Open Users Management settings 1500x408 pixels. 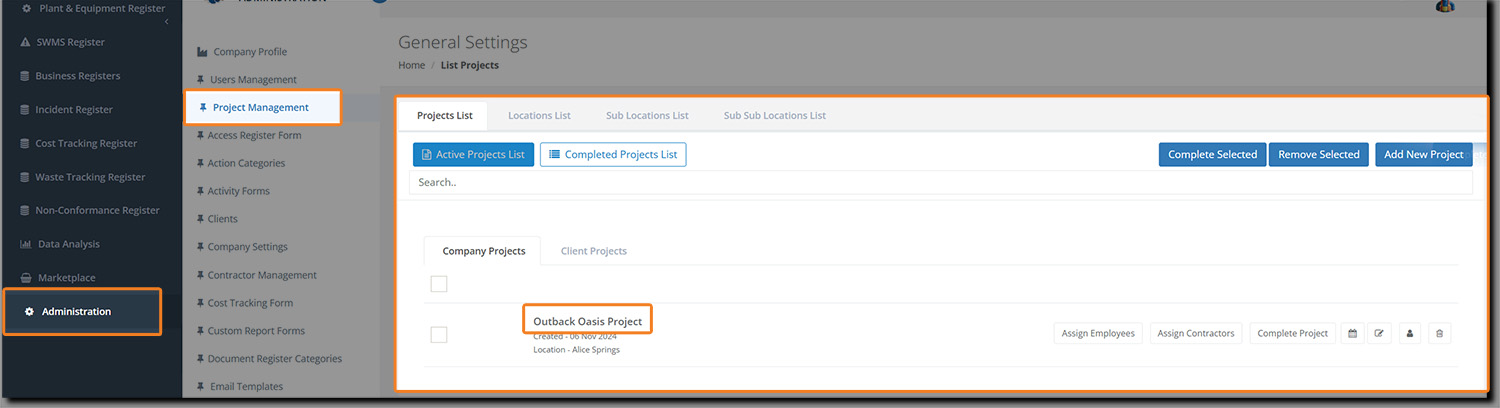click(247, 79)
